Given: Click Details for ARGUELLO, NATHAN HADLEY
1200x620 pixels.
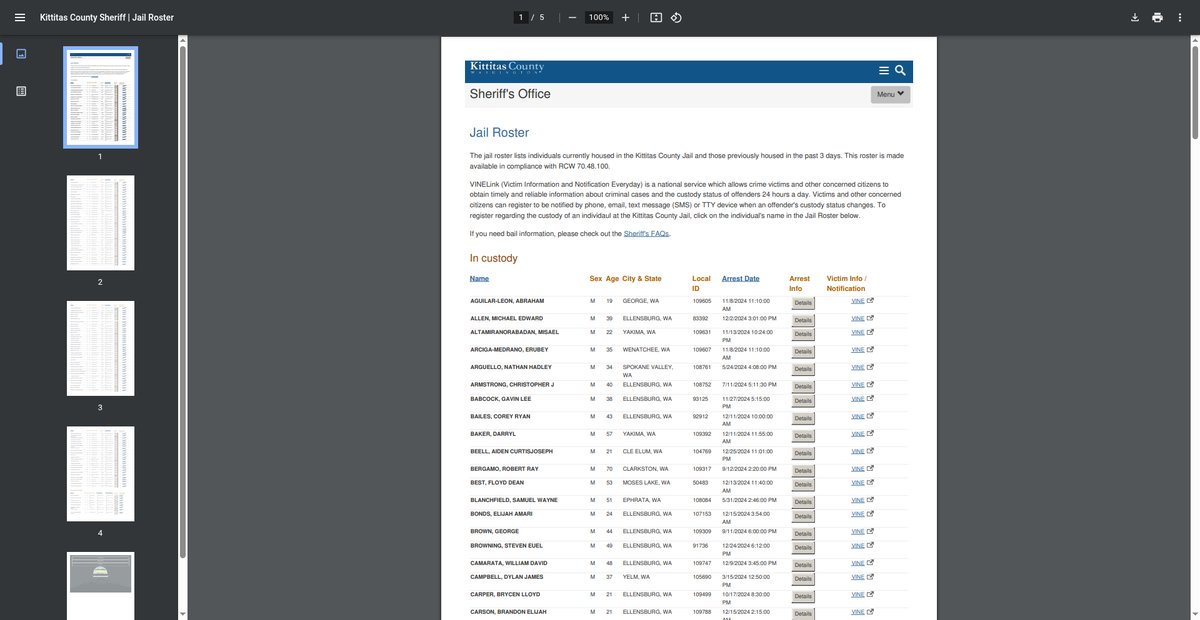Looking at the screenshot, I should (x=803, y=370).
